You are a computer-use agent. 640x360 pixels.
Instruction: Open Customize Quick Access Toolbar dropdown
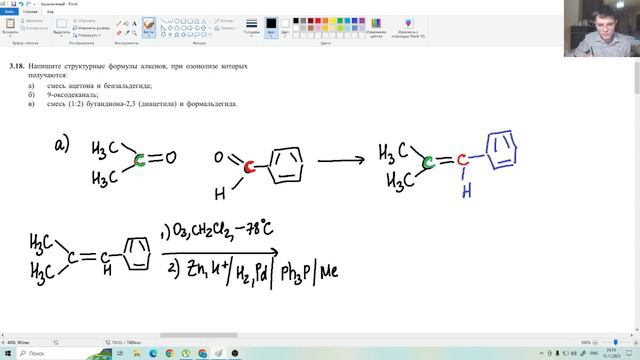tap(34, 4)
